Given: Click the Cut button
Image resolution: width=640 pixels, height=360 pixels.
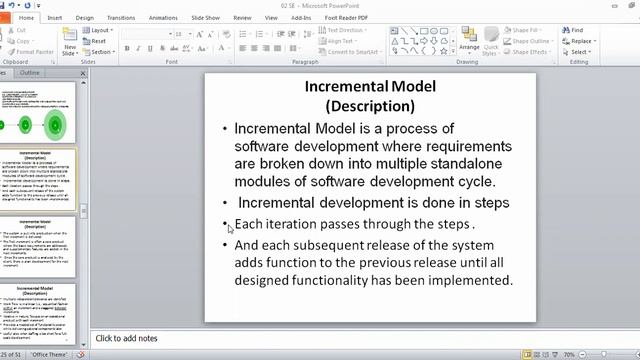Looking at the screenshot, I should 17,30.
